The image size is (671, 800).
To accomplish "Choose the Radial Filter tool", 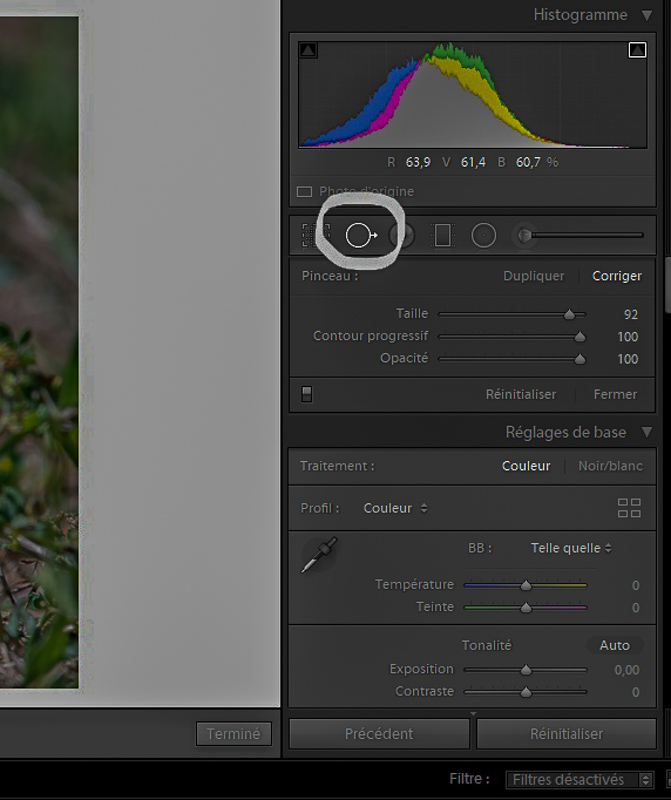I will 484,235.
